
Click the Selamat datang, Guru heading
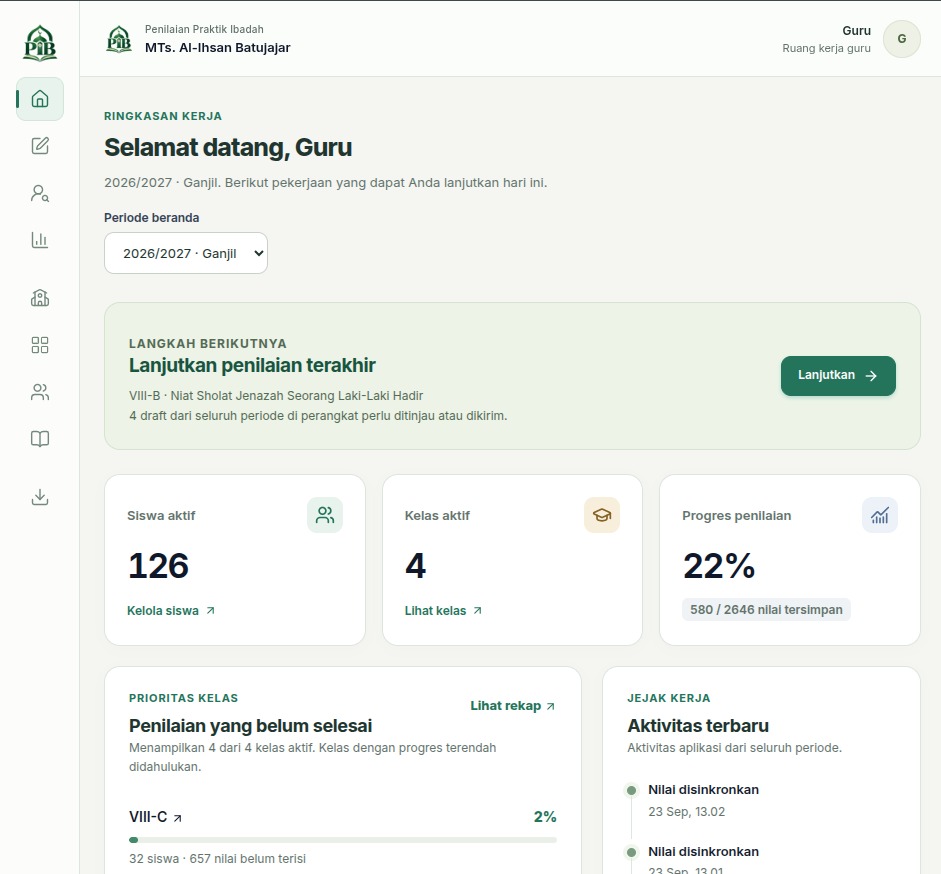coord(228,148)
